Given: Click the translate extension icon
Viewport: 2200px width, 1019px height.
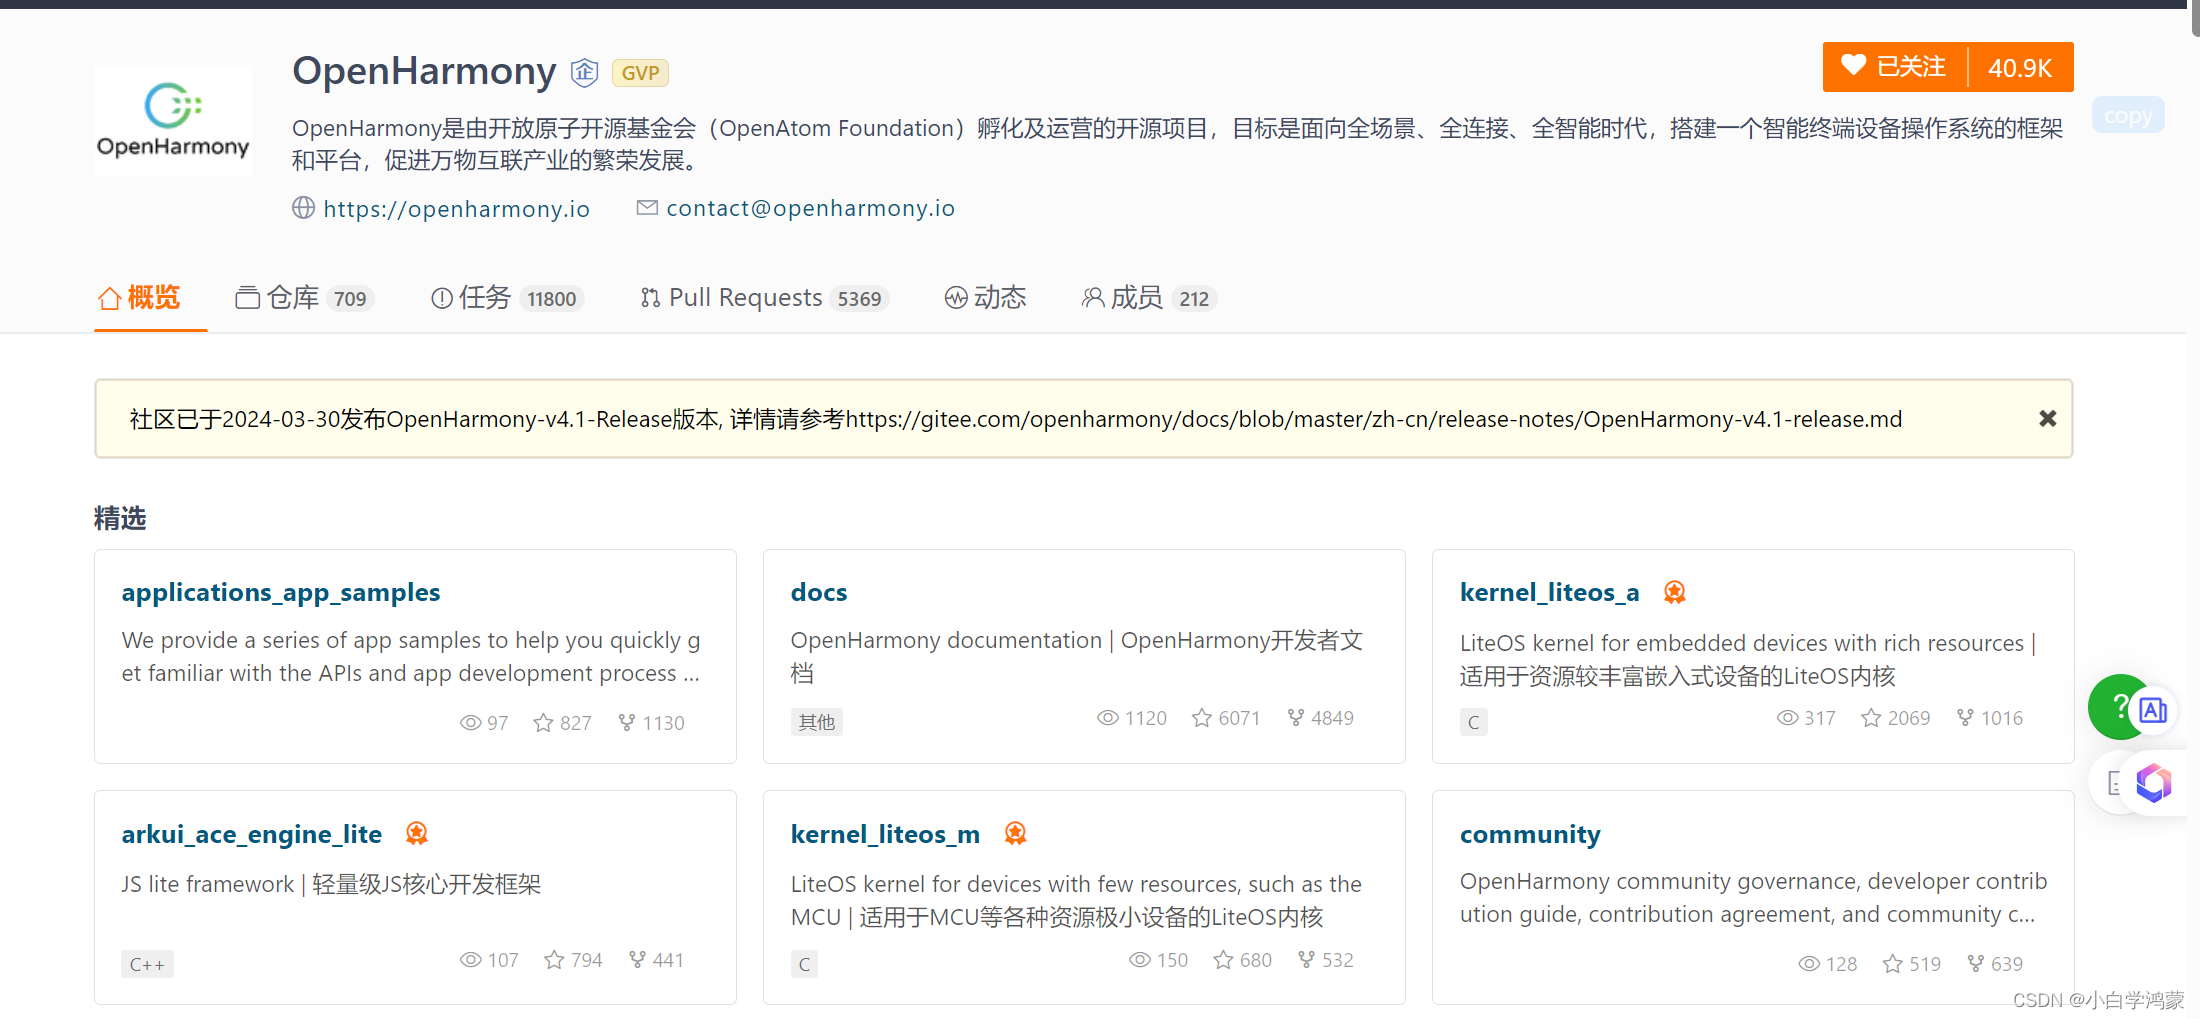Looking at the screenshot, I should [2153, 711].
